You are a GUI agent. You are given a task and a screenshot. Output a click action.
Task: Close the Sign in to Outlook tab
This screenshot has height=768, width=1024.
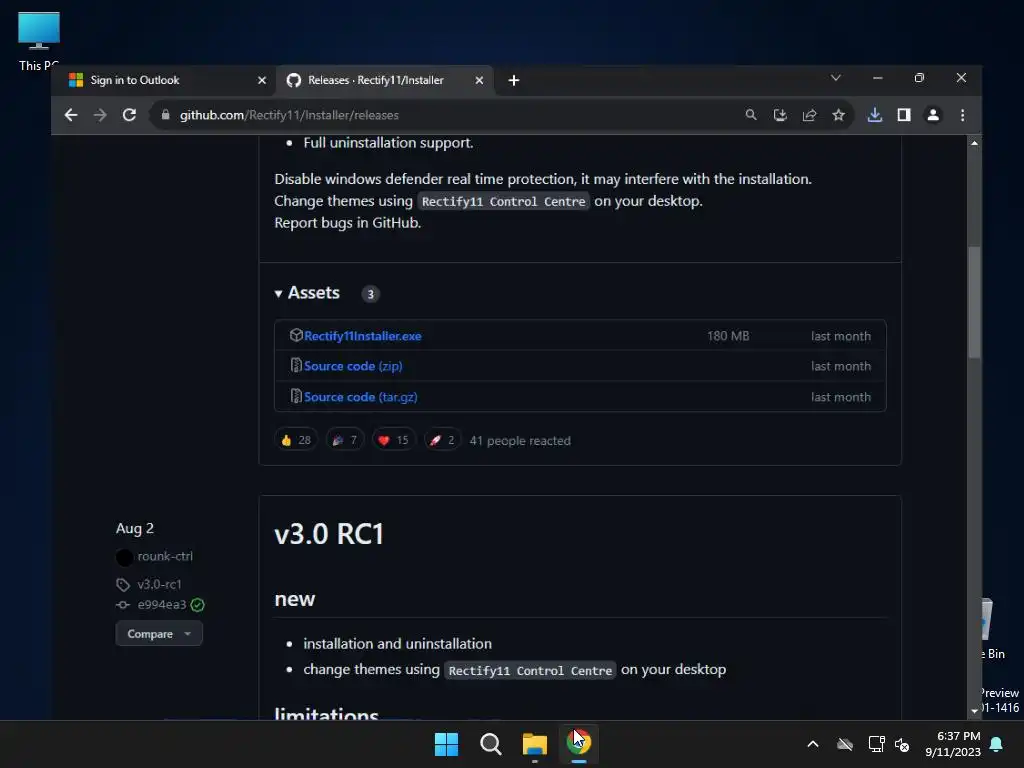(x=262, y=80)
